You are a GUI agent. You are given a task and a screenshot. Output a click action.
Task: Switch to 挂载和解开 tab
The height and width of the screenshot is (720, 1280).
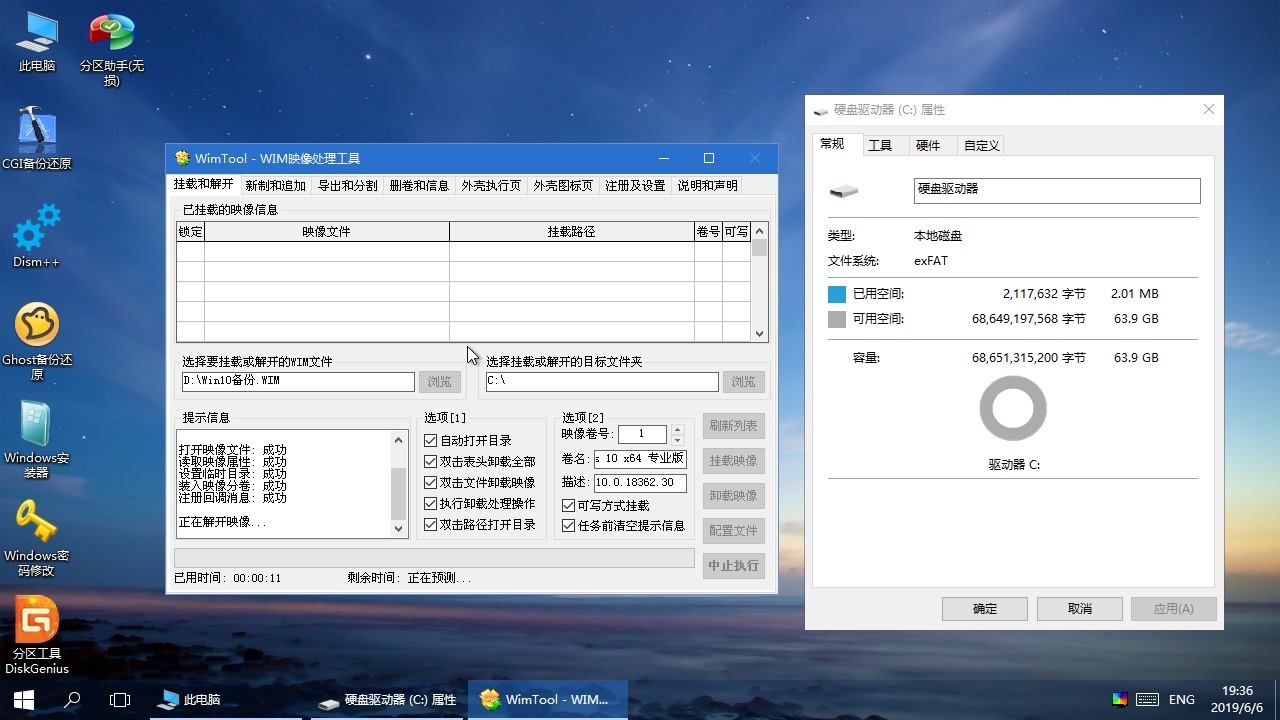point(204,185)
